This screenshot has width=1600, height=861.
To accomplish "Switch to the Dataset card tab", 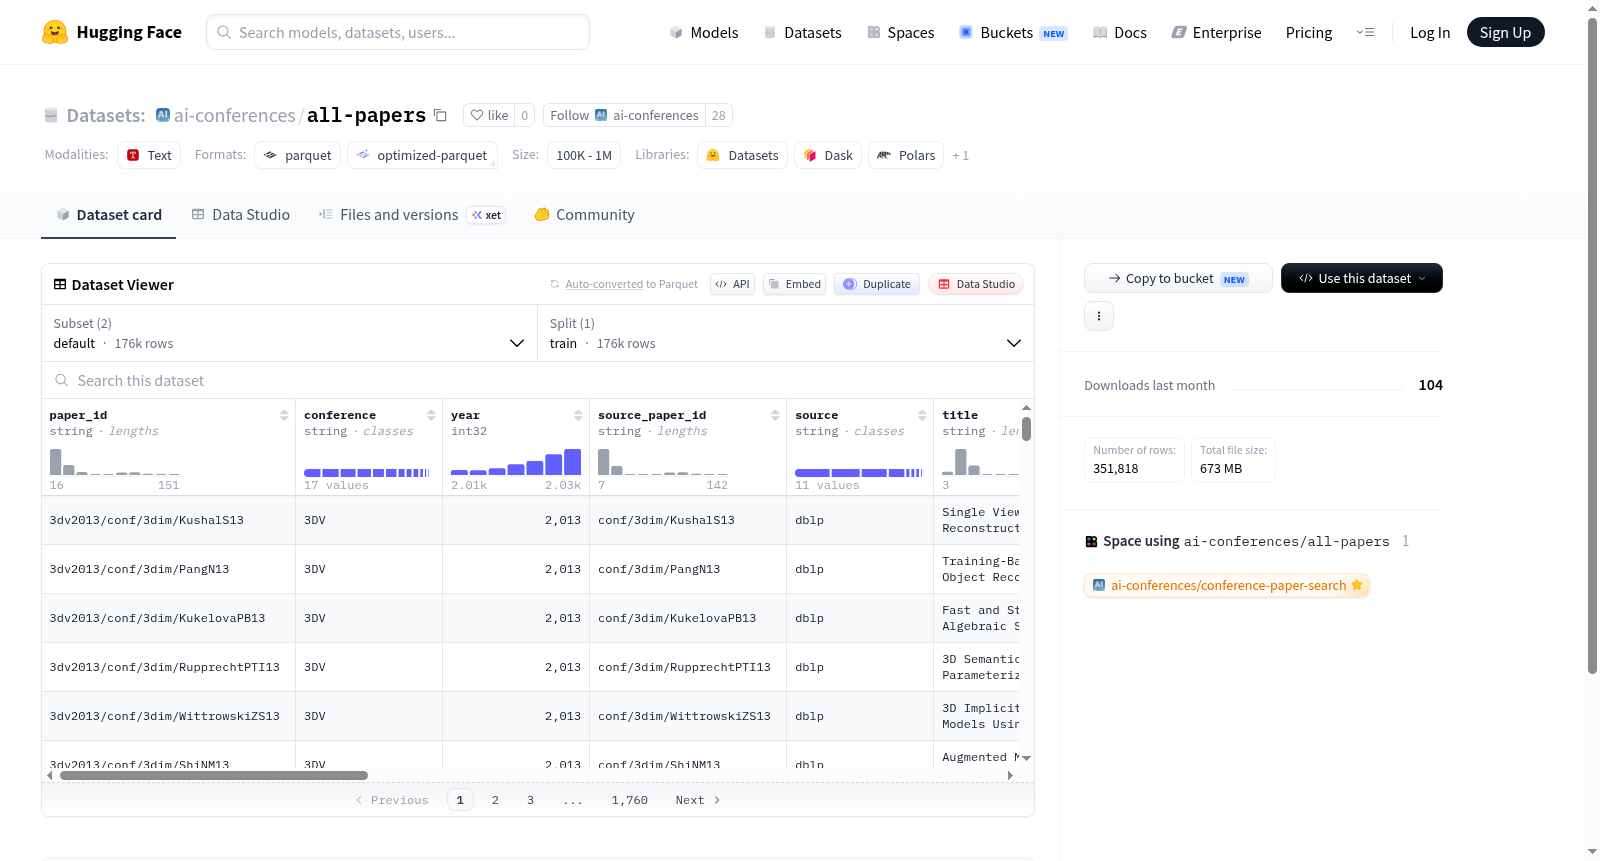I will pyautogui.click(x=108, y=214).
